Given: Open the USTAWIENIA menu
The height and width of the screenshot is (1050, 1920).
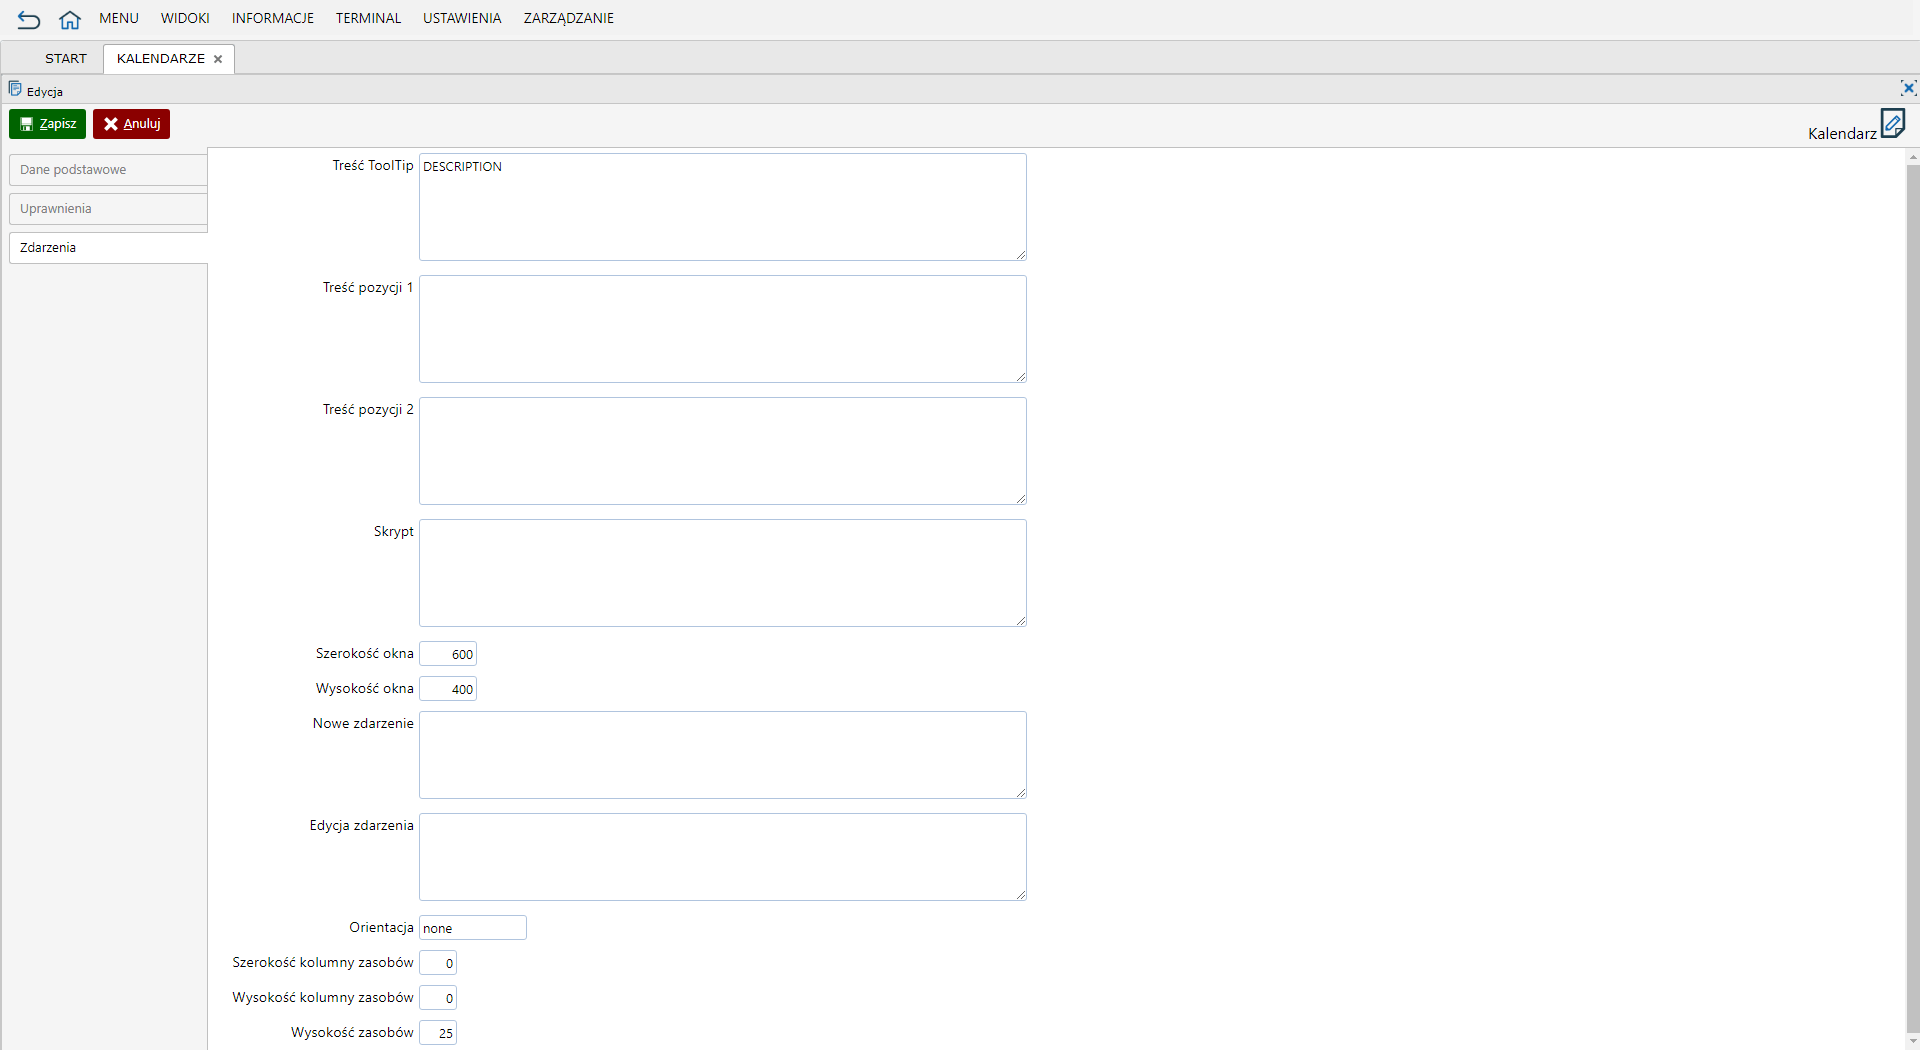Looking at the screenshot, I should tap(462, 18).
